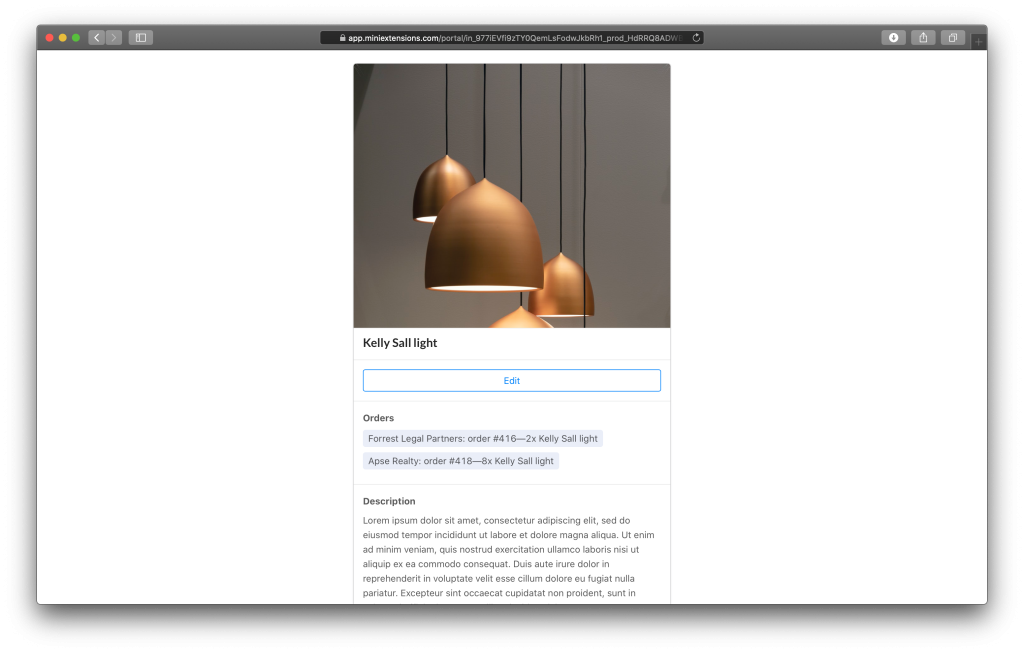Click the Safari back arrow

pos(97,38)
